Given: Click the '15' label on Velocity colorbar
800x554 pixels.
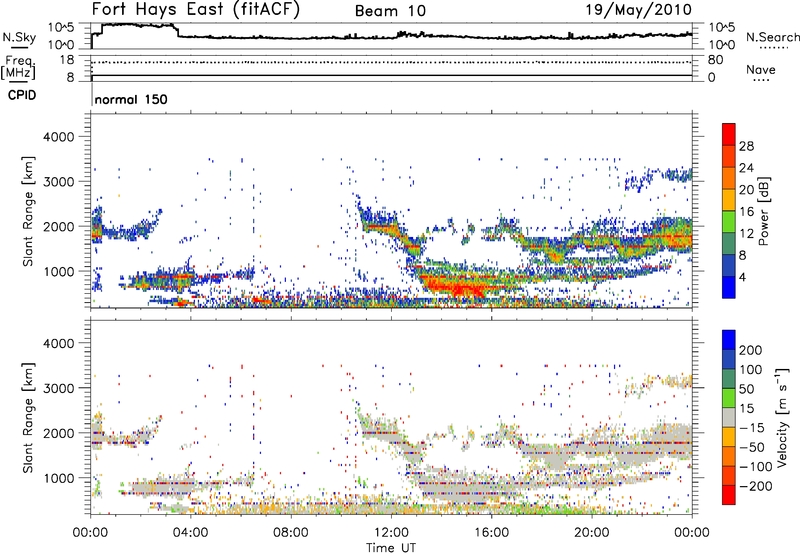Looking at the screenshot, I should pyautogui.click(x=746, y=409).
